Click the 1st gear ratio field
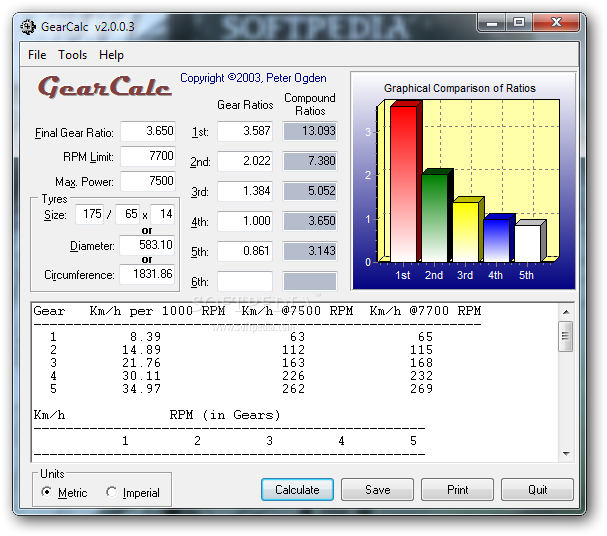Screen dimensions: 607x536 coord(245,131)
